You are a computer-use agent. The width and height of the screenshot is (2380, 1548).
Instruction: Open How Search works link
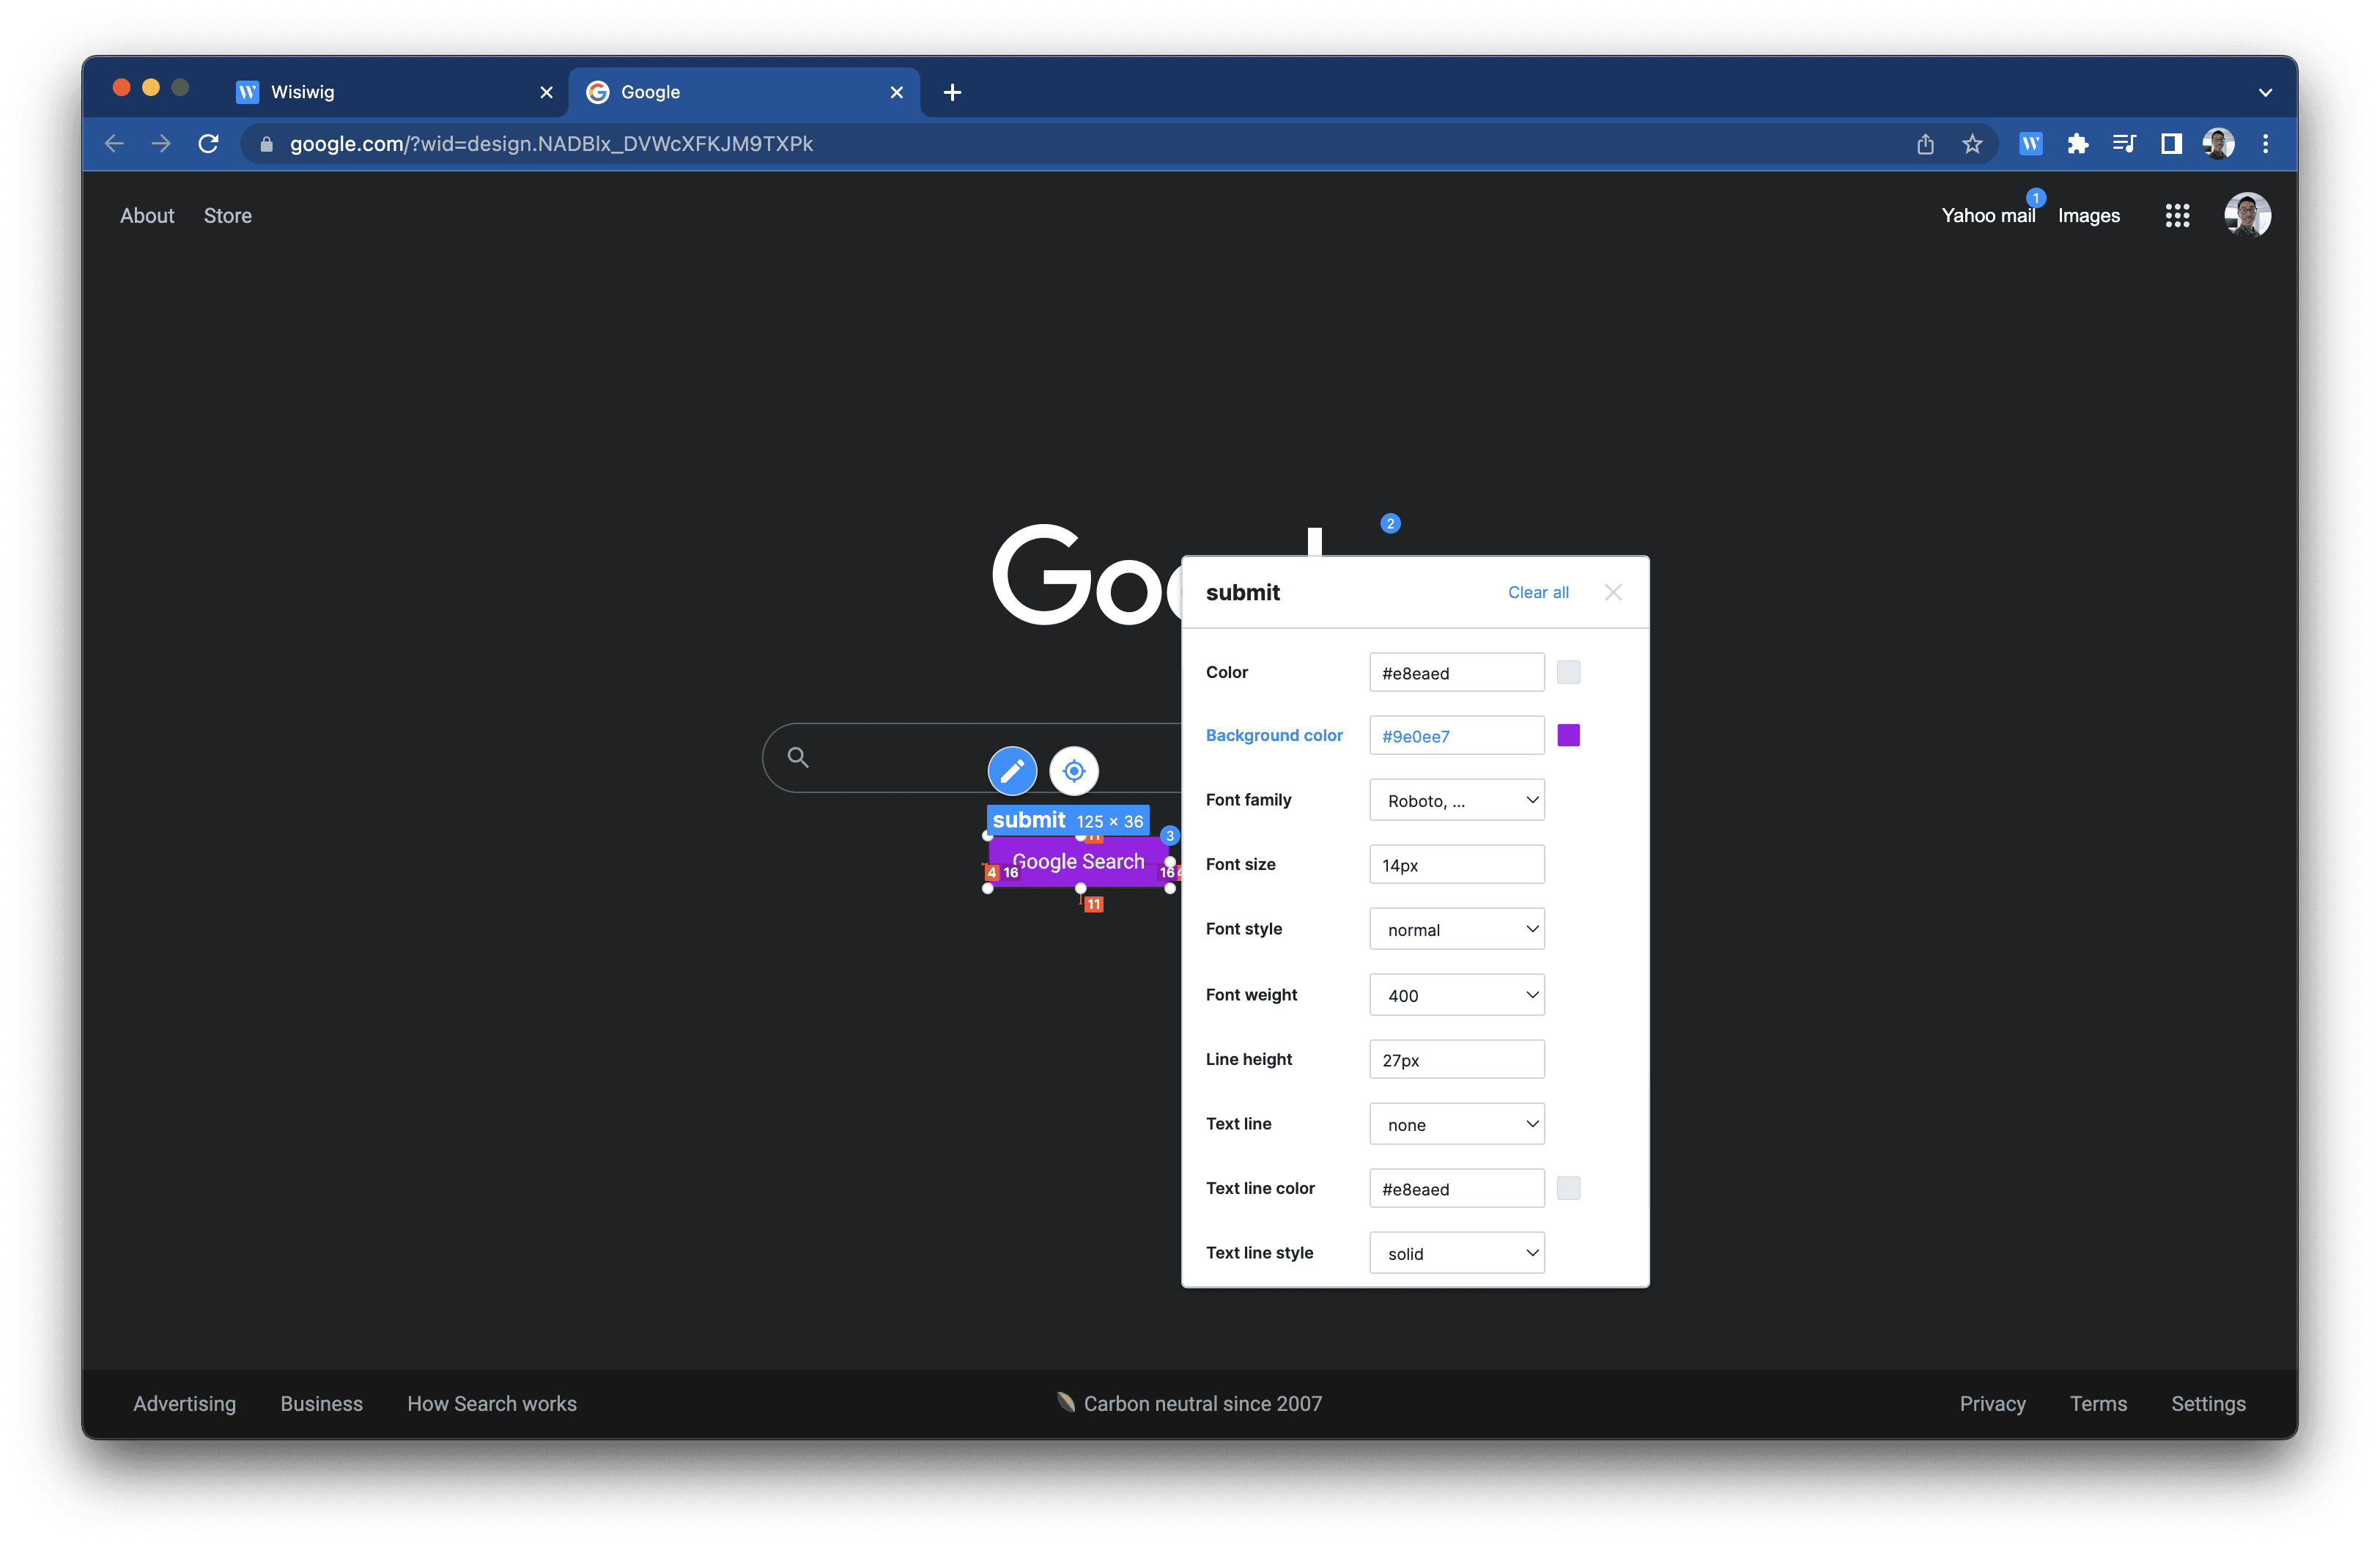(x=492, y=1403)
